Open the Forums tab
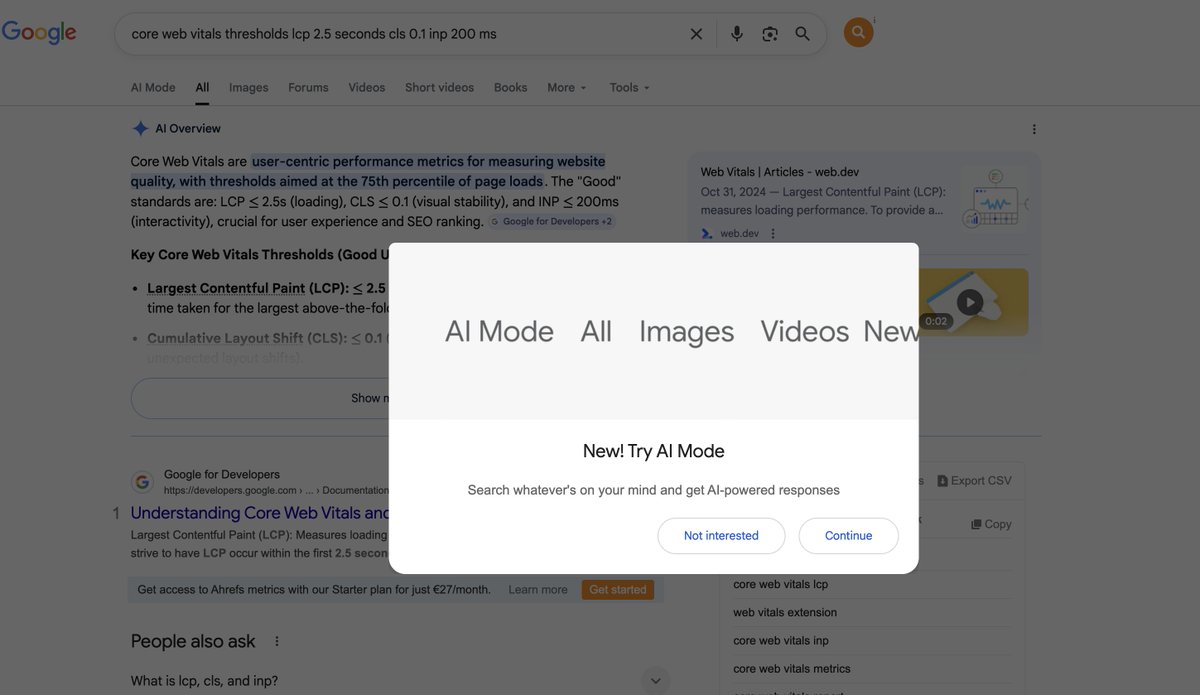The height and width of the screenshot is (695, 1200). tap(308, 88)
